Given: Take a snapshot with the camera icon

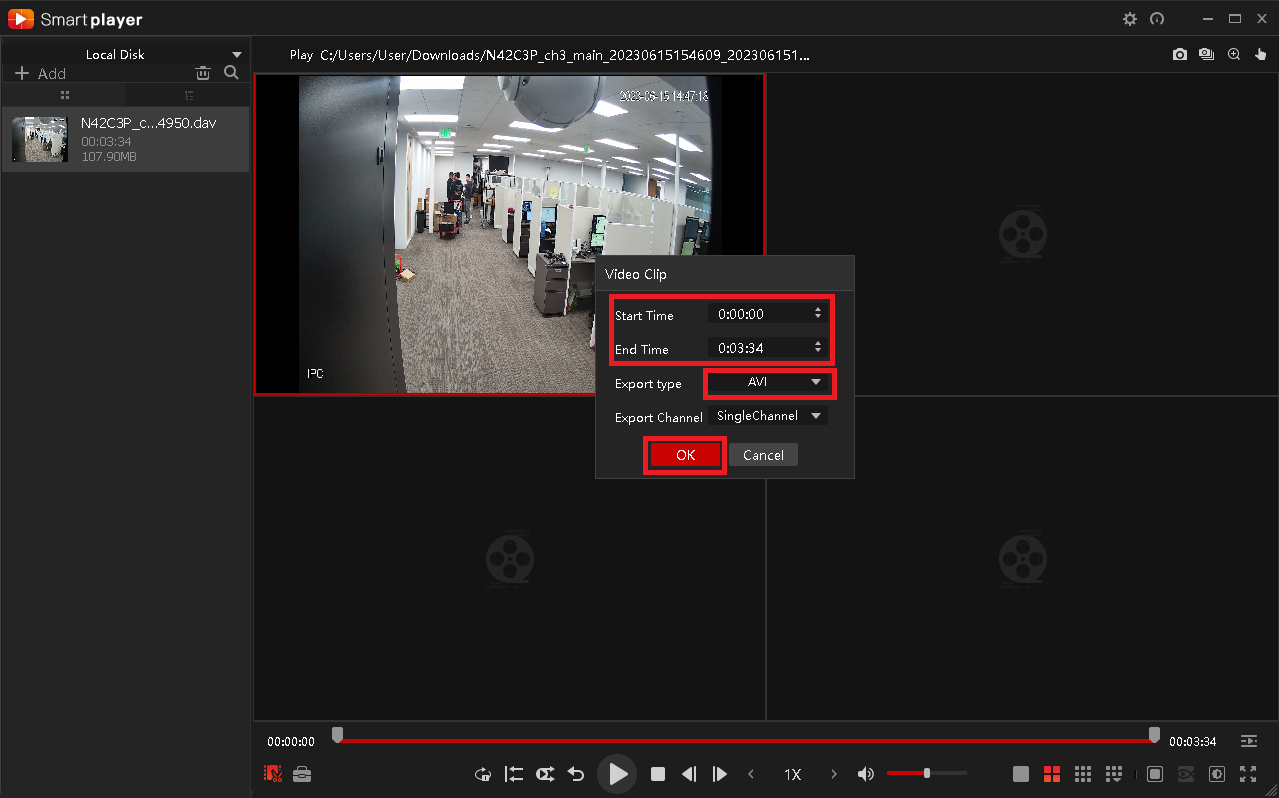Looking at the screenshot, I should click(1180, 55).
